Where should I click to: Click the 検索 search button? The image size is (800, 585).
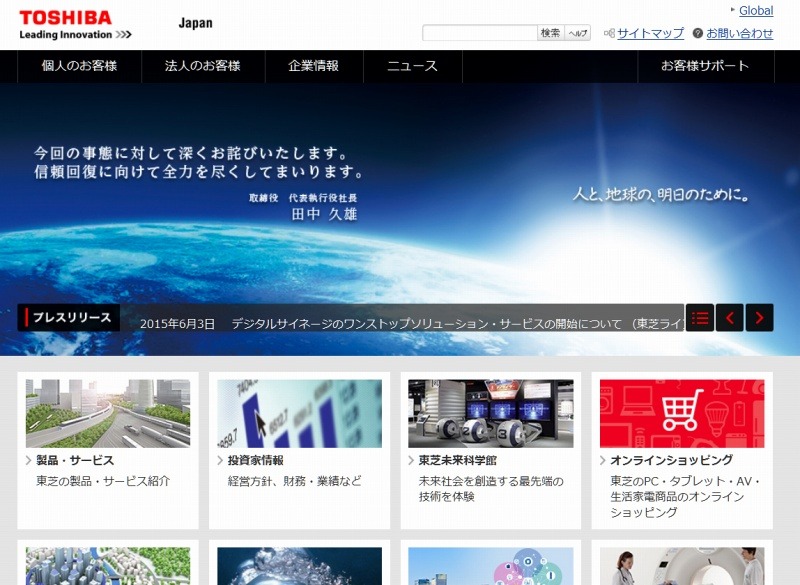point(551,33)
